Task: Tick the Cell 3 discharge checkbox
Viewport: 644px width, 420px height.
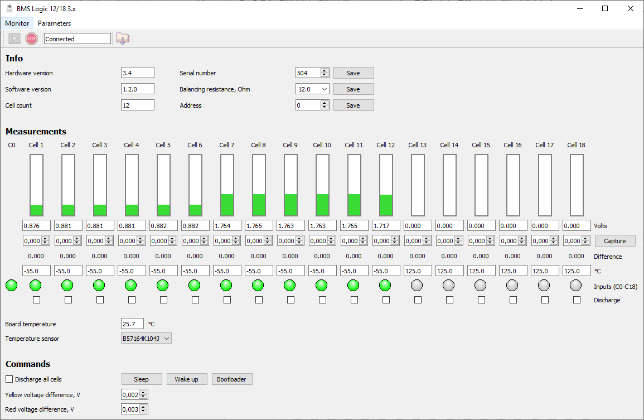Action: (100, 300)
